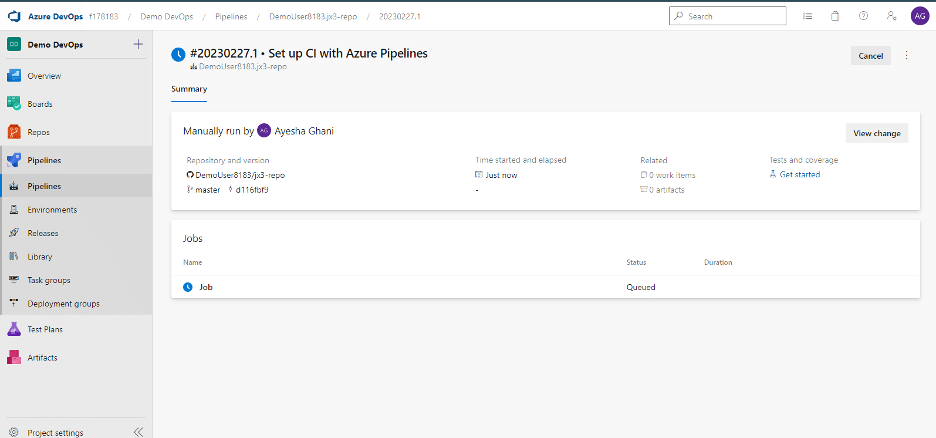Open Test Plans from the sidebar
Viewport: 936px width, 438px height.
click(45, 329)
